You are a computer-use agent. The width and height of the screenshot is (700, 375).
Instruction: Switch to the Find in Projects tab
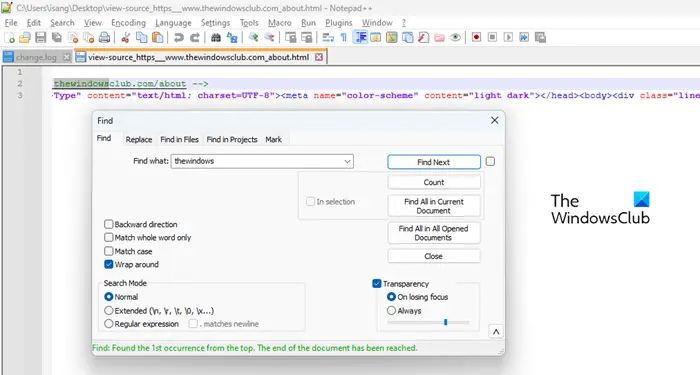(x=232, y=139)
